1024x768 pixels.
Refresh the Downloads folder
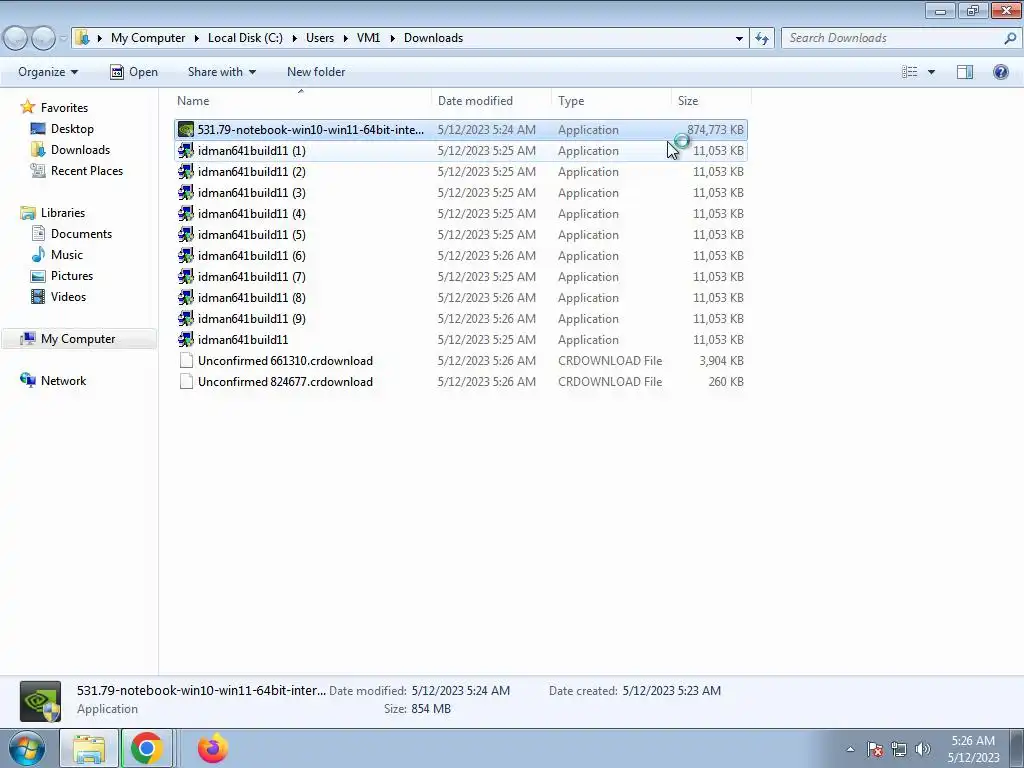tap(761, 38)
